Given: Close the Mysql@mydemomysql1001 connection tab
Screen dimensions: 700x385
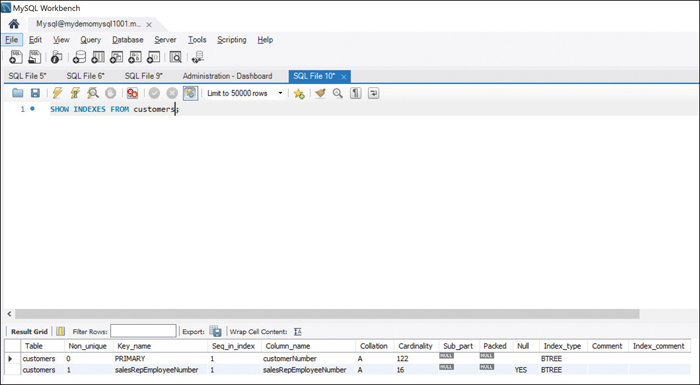Looking at the screenshot, I should click(x=149, y=25).
